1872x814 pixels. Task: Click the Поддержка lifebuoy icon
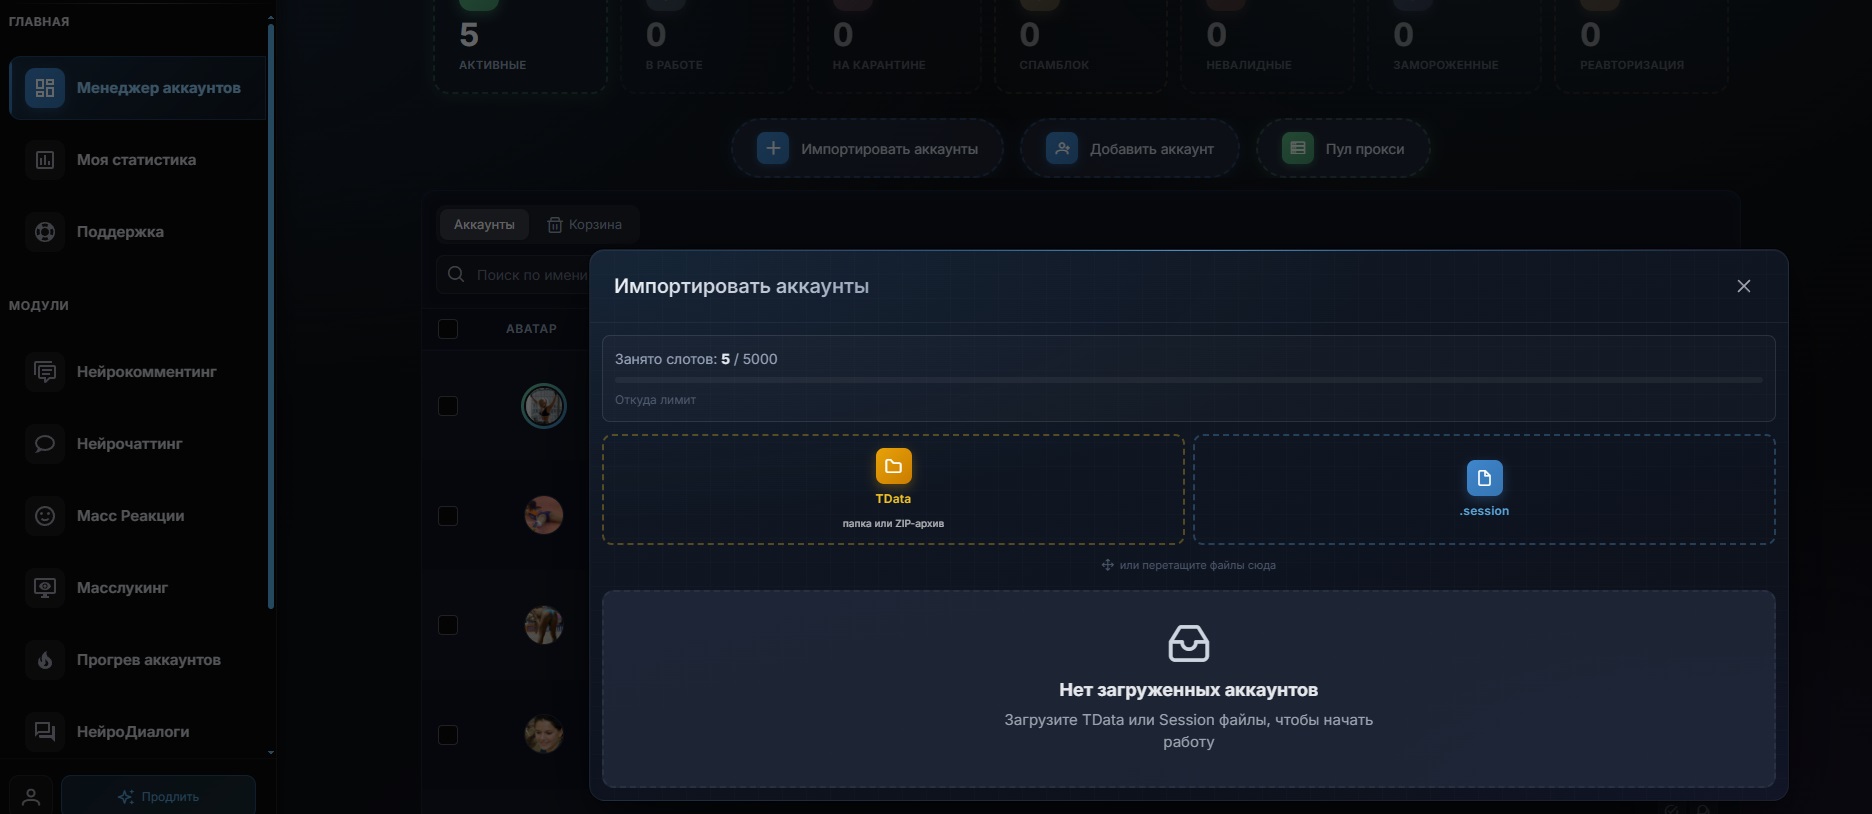[45, 232]
